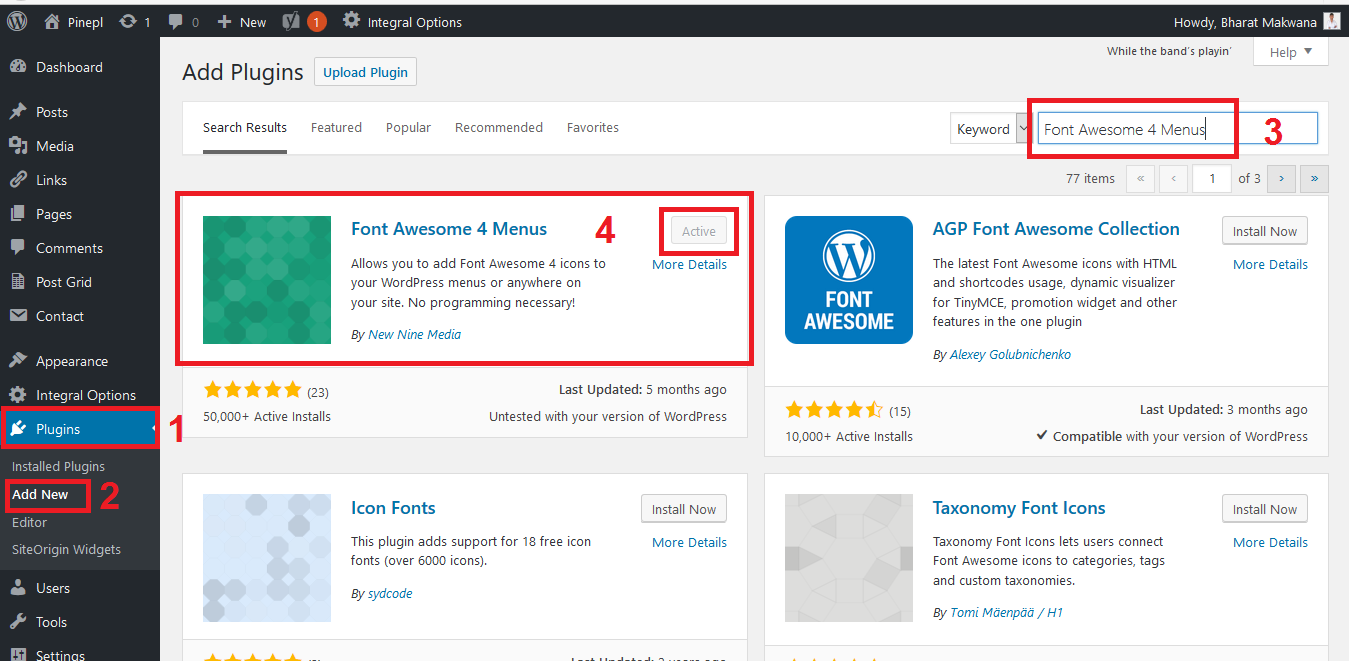The width and height of the screenshot is (1349, 661).
Task: Click the Upload Plugin button
Action: (365, 71)
